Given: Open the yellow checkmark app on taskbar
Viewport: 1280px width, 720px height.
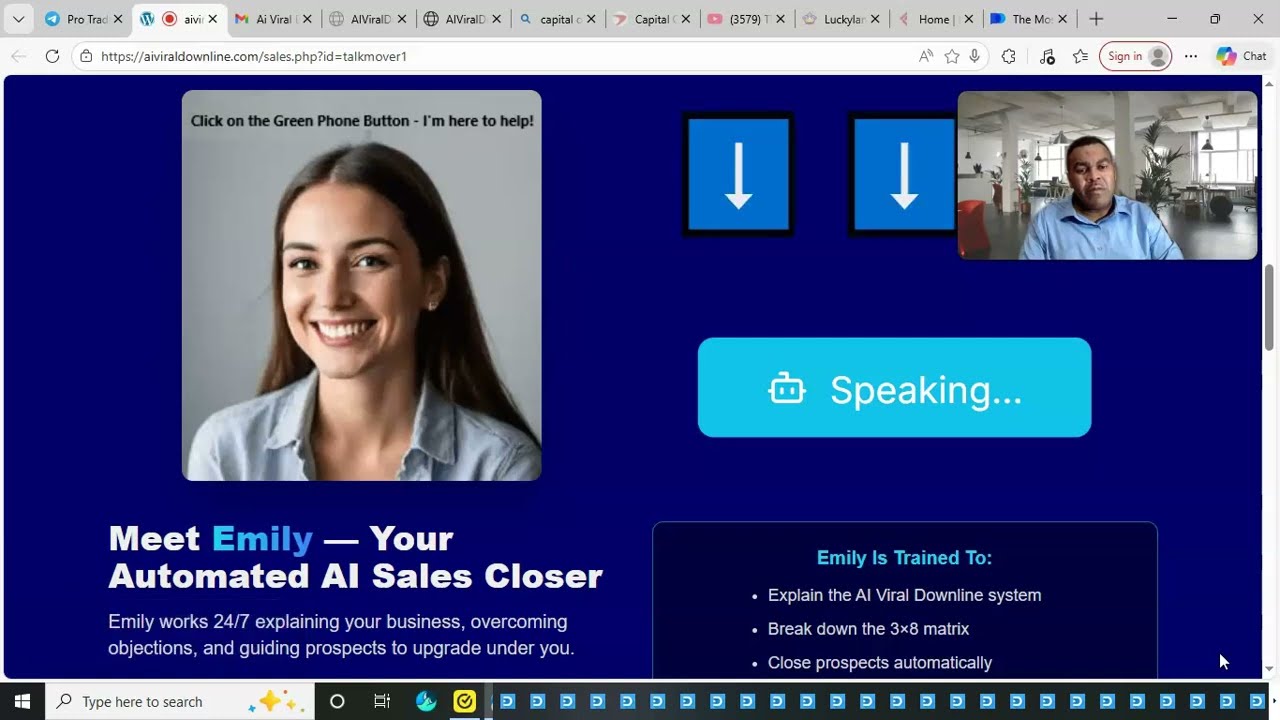Looking at the screenshot, I should [464, 701].
